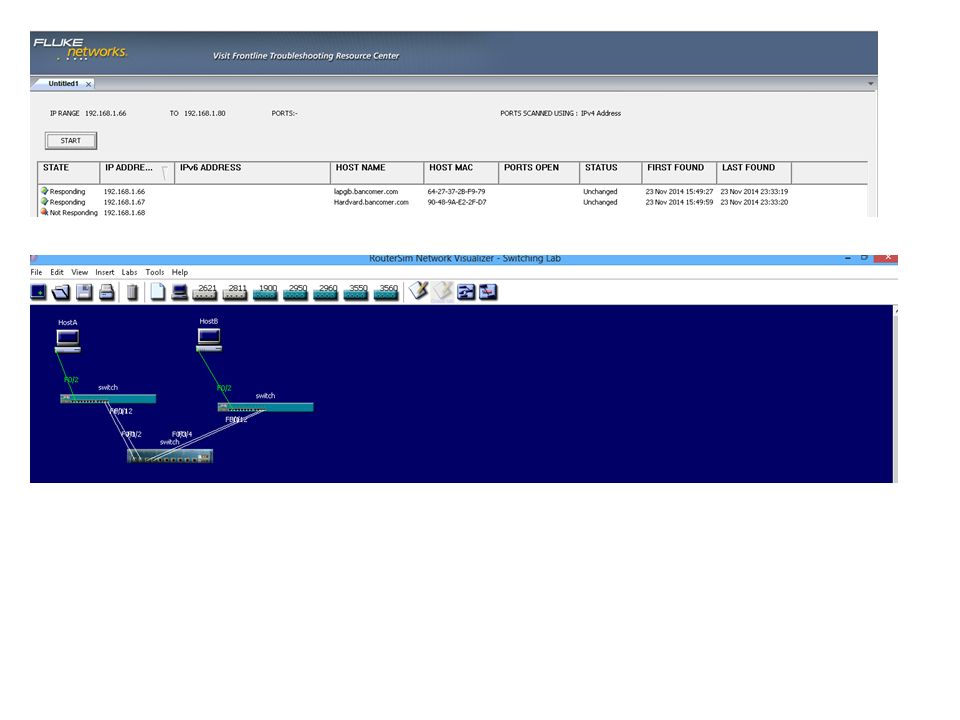Select the Not Responding 192.168.1.68 row
This screenshot has height=720, width=960.
pos(452,212)
